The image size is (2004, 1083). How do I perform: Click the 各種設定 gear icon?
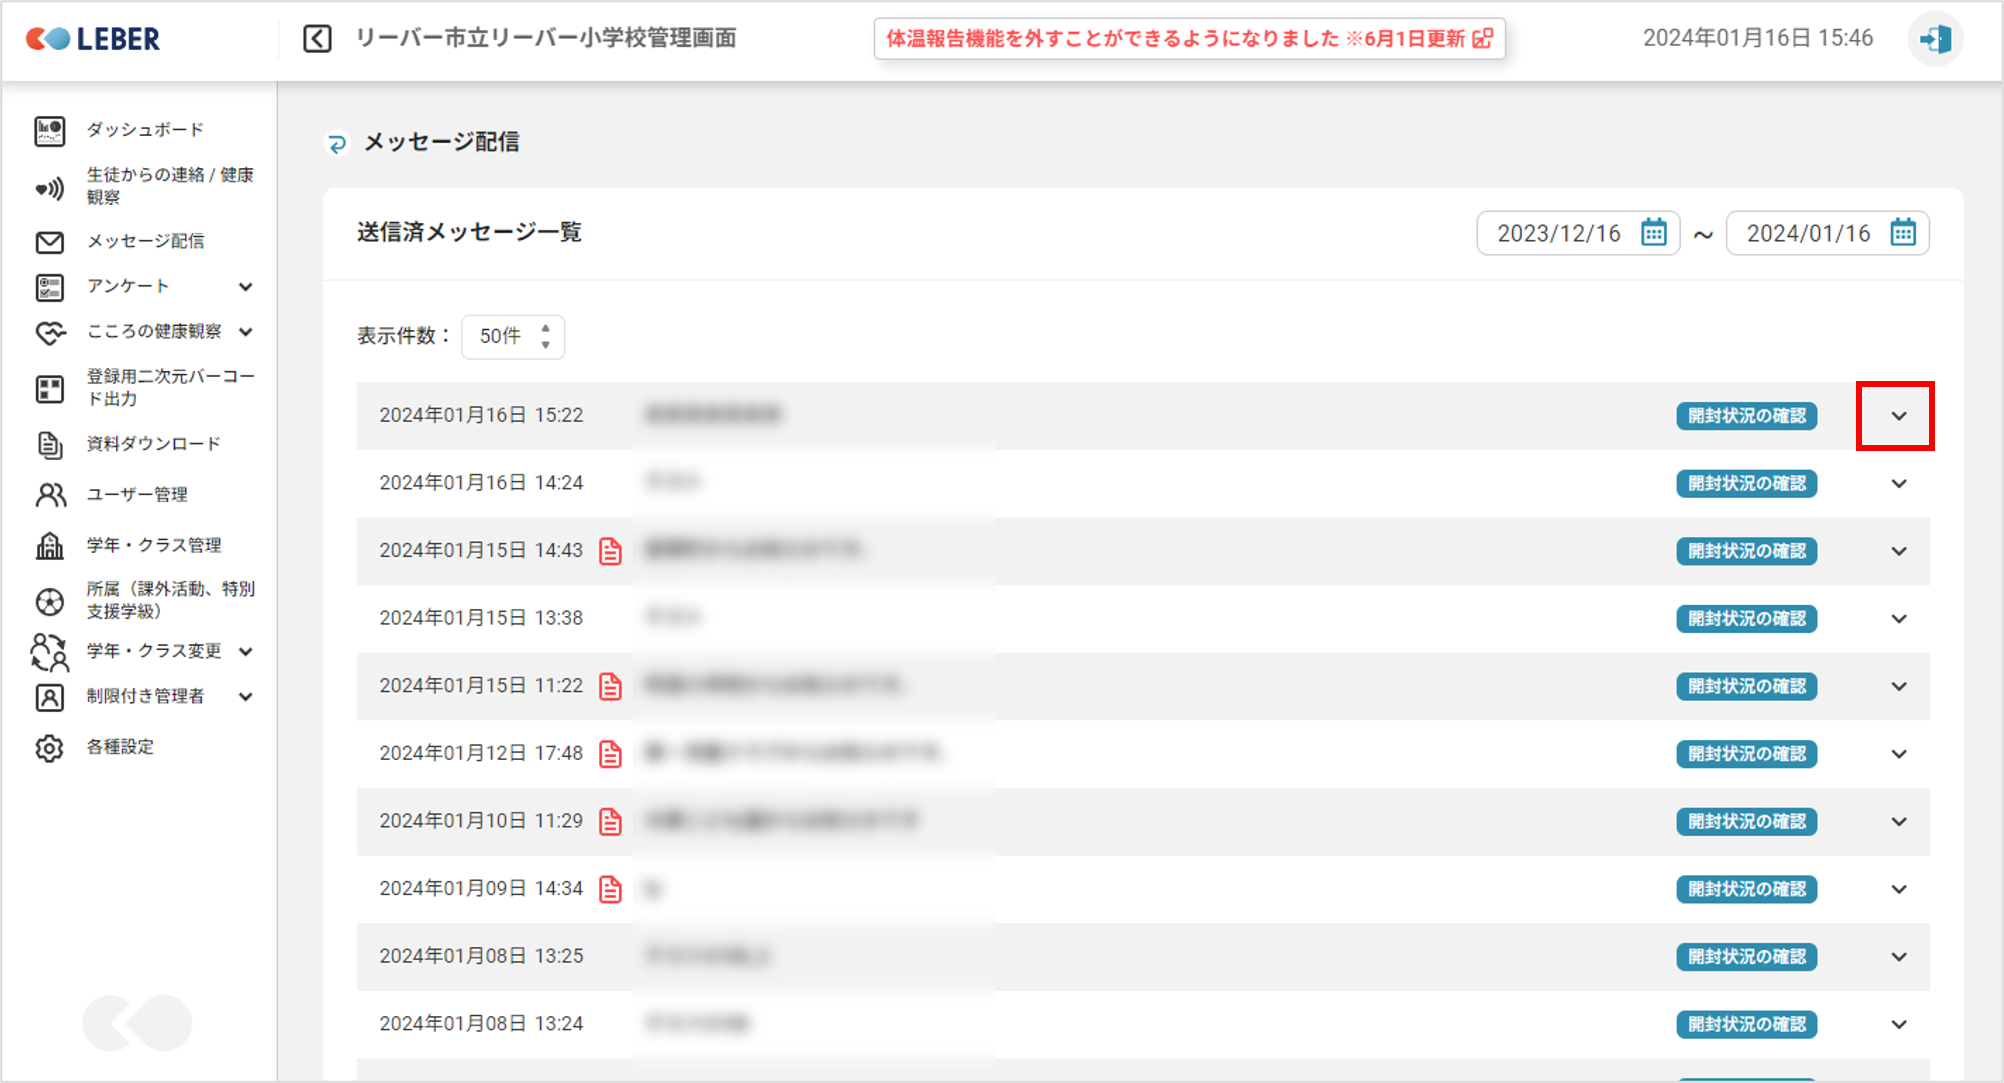point(49,748)
